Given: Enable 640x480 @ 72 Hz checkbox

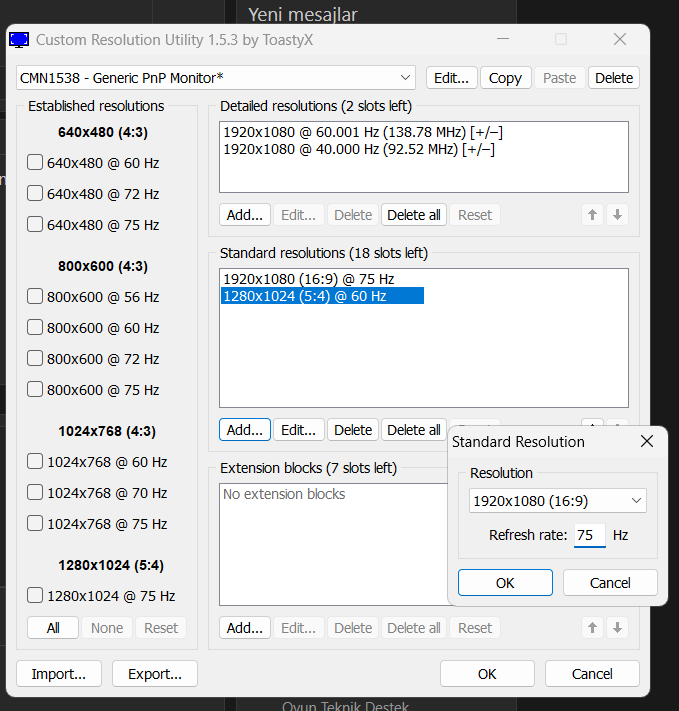Looking at the screenshot, I should pos(35,193).
